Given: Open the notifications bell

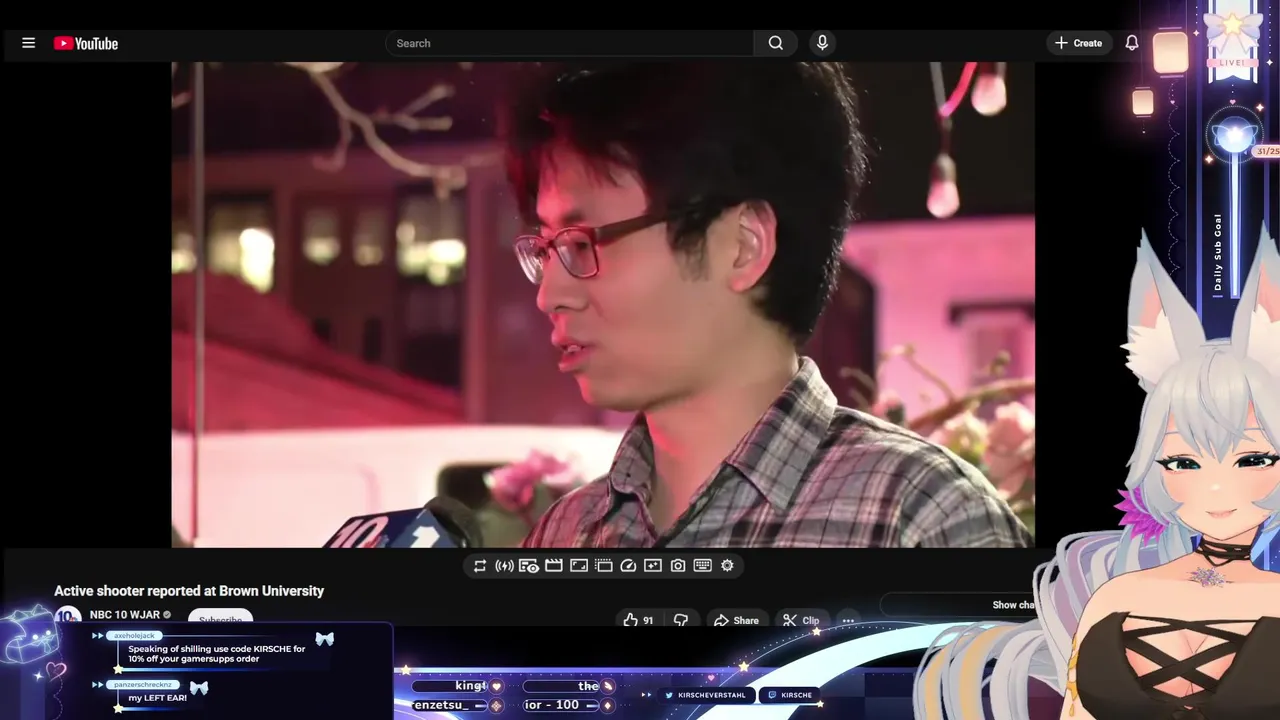Looking at the screenshot, I should pyautogui.click(x=1132, y=43).
